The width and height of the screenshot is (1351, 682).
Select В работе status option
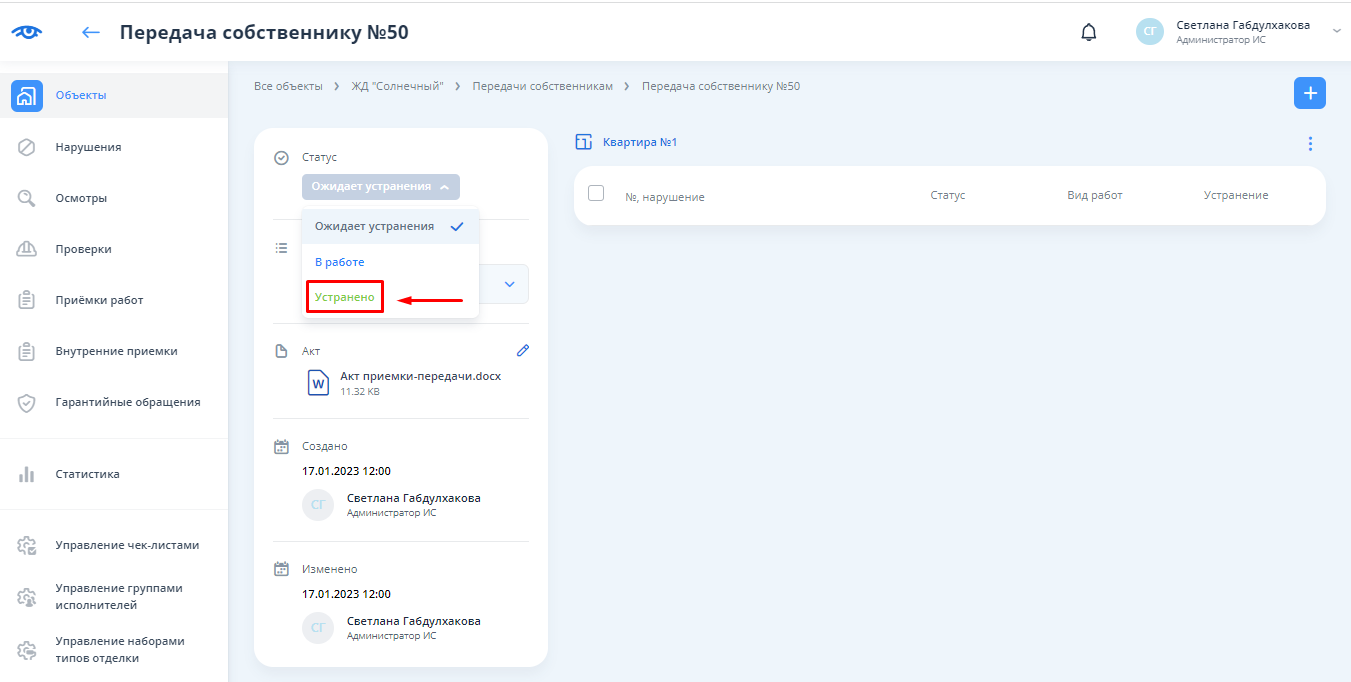pyautogui.click(x=340, y=262)
